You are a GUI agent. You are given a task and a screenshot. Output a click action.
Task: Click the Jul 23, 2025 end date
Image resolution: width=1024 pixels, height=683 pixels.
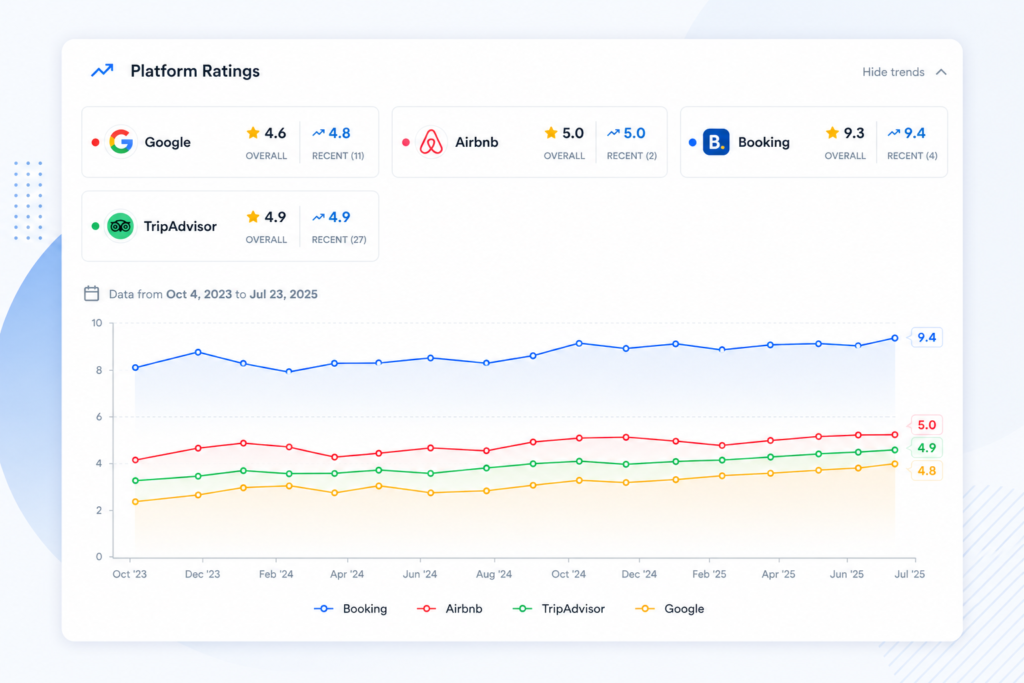(283, 294)
